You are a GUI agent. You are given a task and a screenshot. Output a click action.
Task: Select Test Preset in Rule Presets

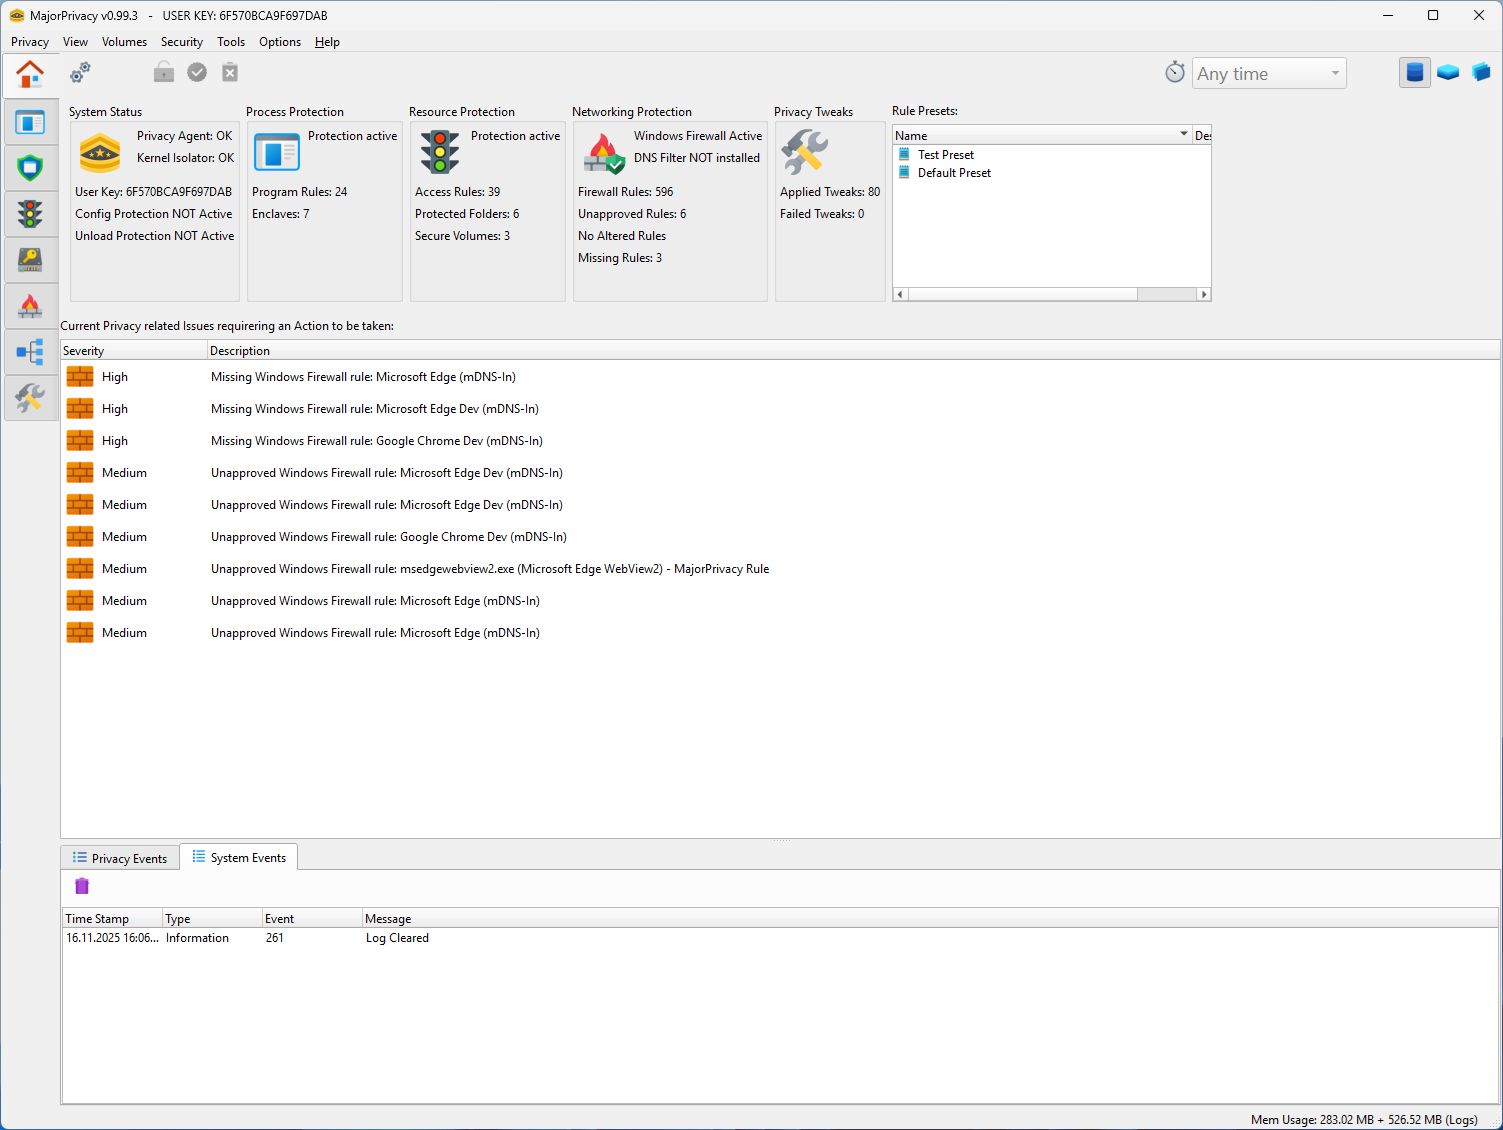[x=945, y=155]
